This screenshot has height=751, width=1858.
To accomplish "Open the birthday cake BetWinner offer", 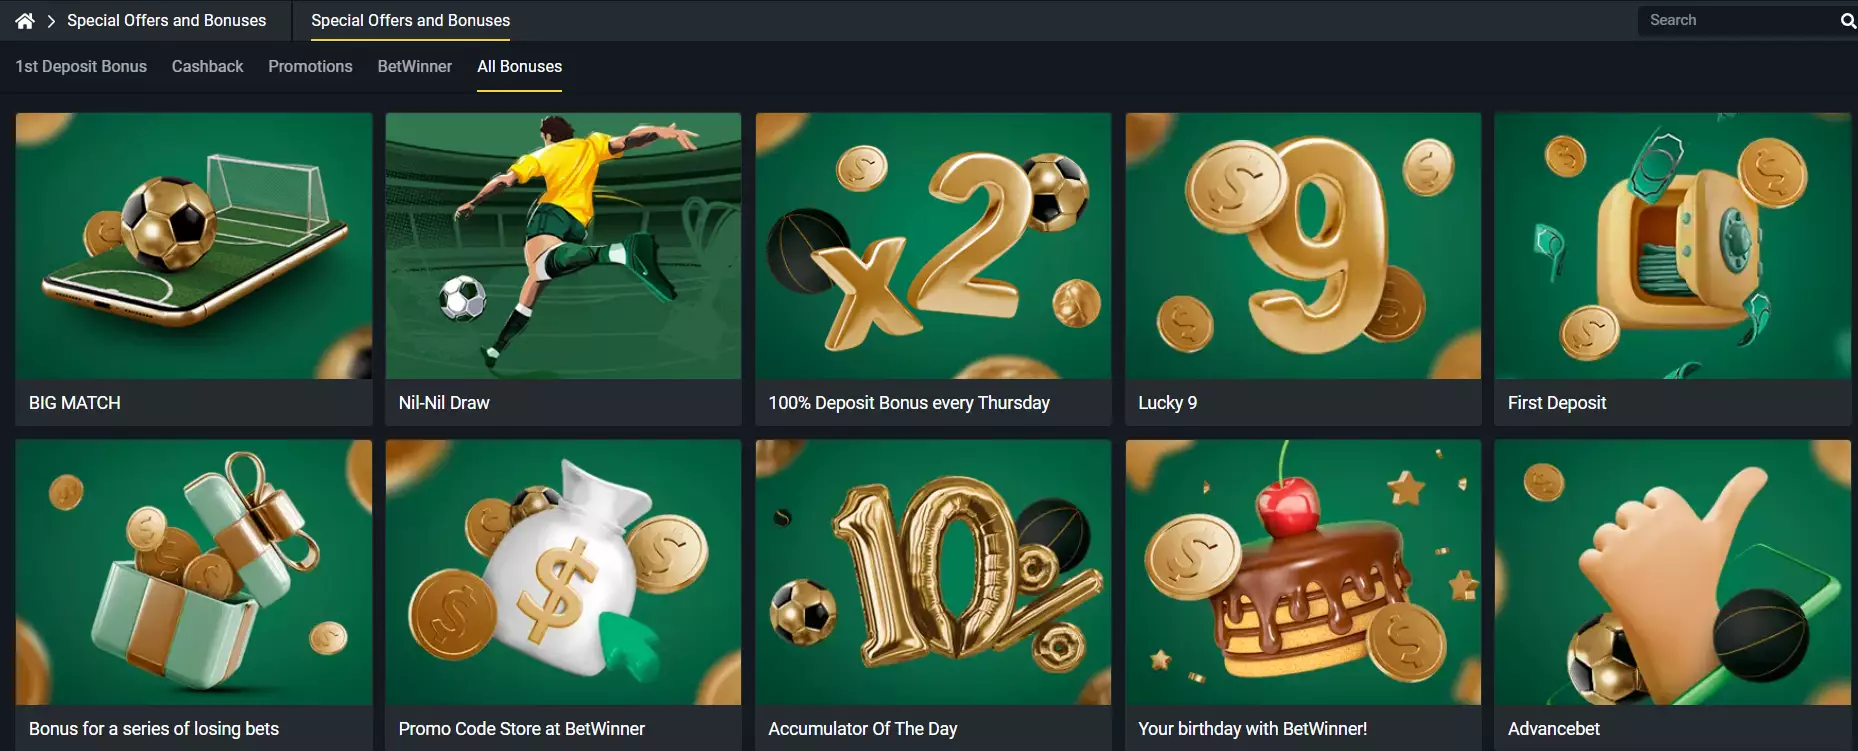I will pyautogui.click(x=1303, y=595).
